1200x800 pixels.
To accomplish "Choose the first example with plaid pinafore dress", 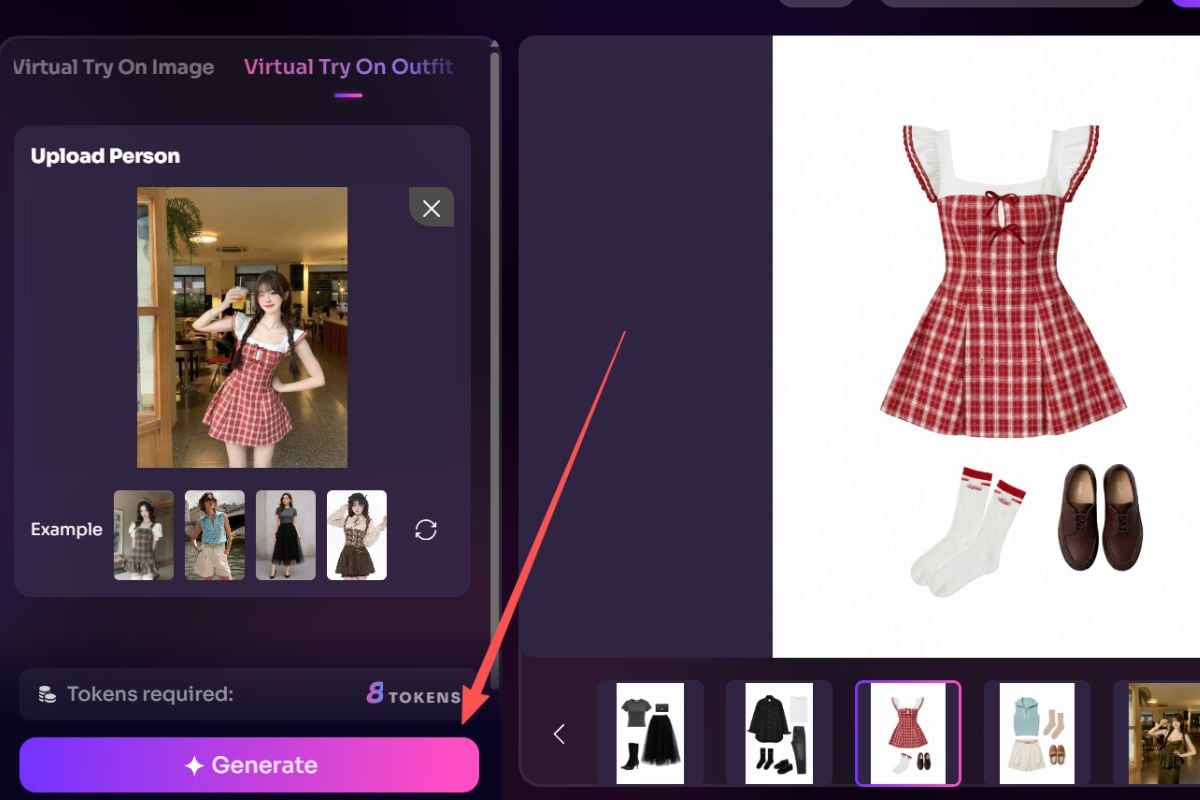I will click(x=144, y=535).
